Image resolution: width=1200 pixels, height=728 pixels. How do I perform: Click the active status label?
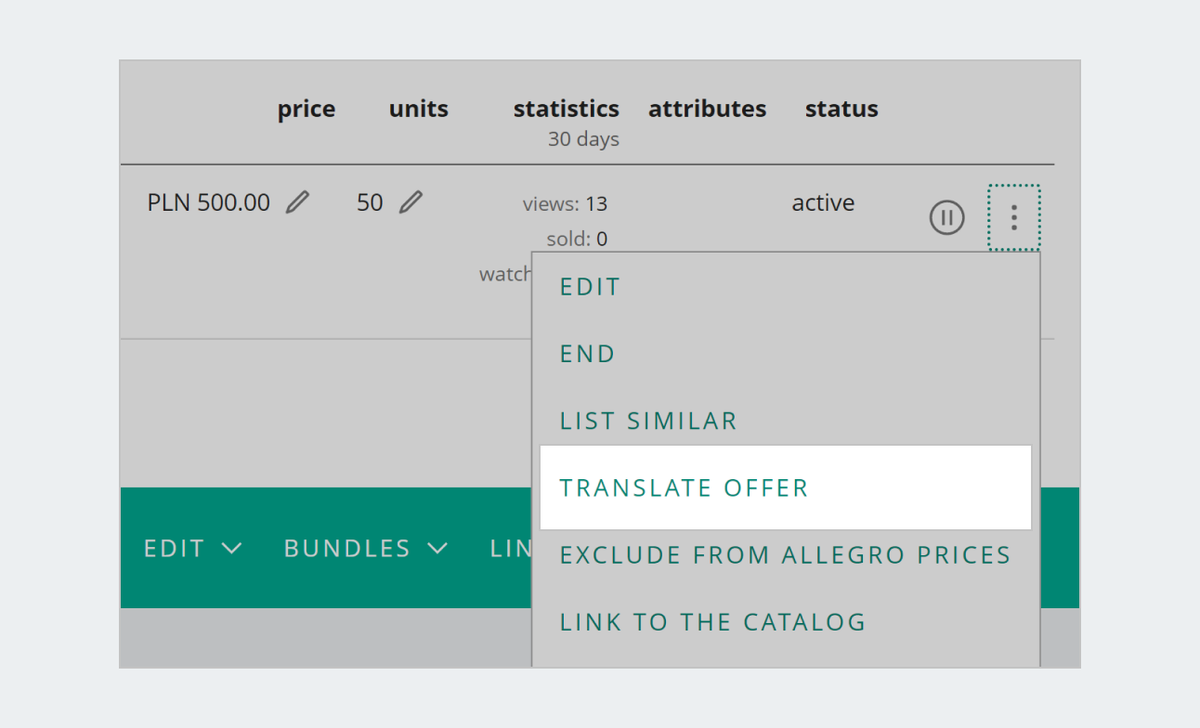[823, 203]
